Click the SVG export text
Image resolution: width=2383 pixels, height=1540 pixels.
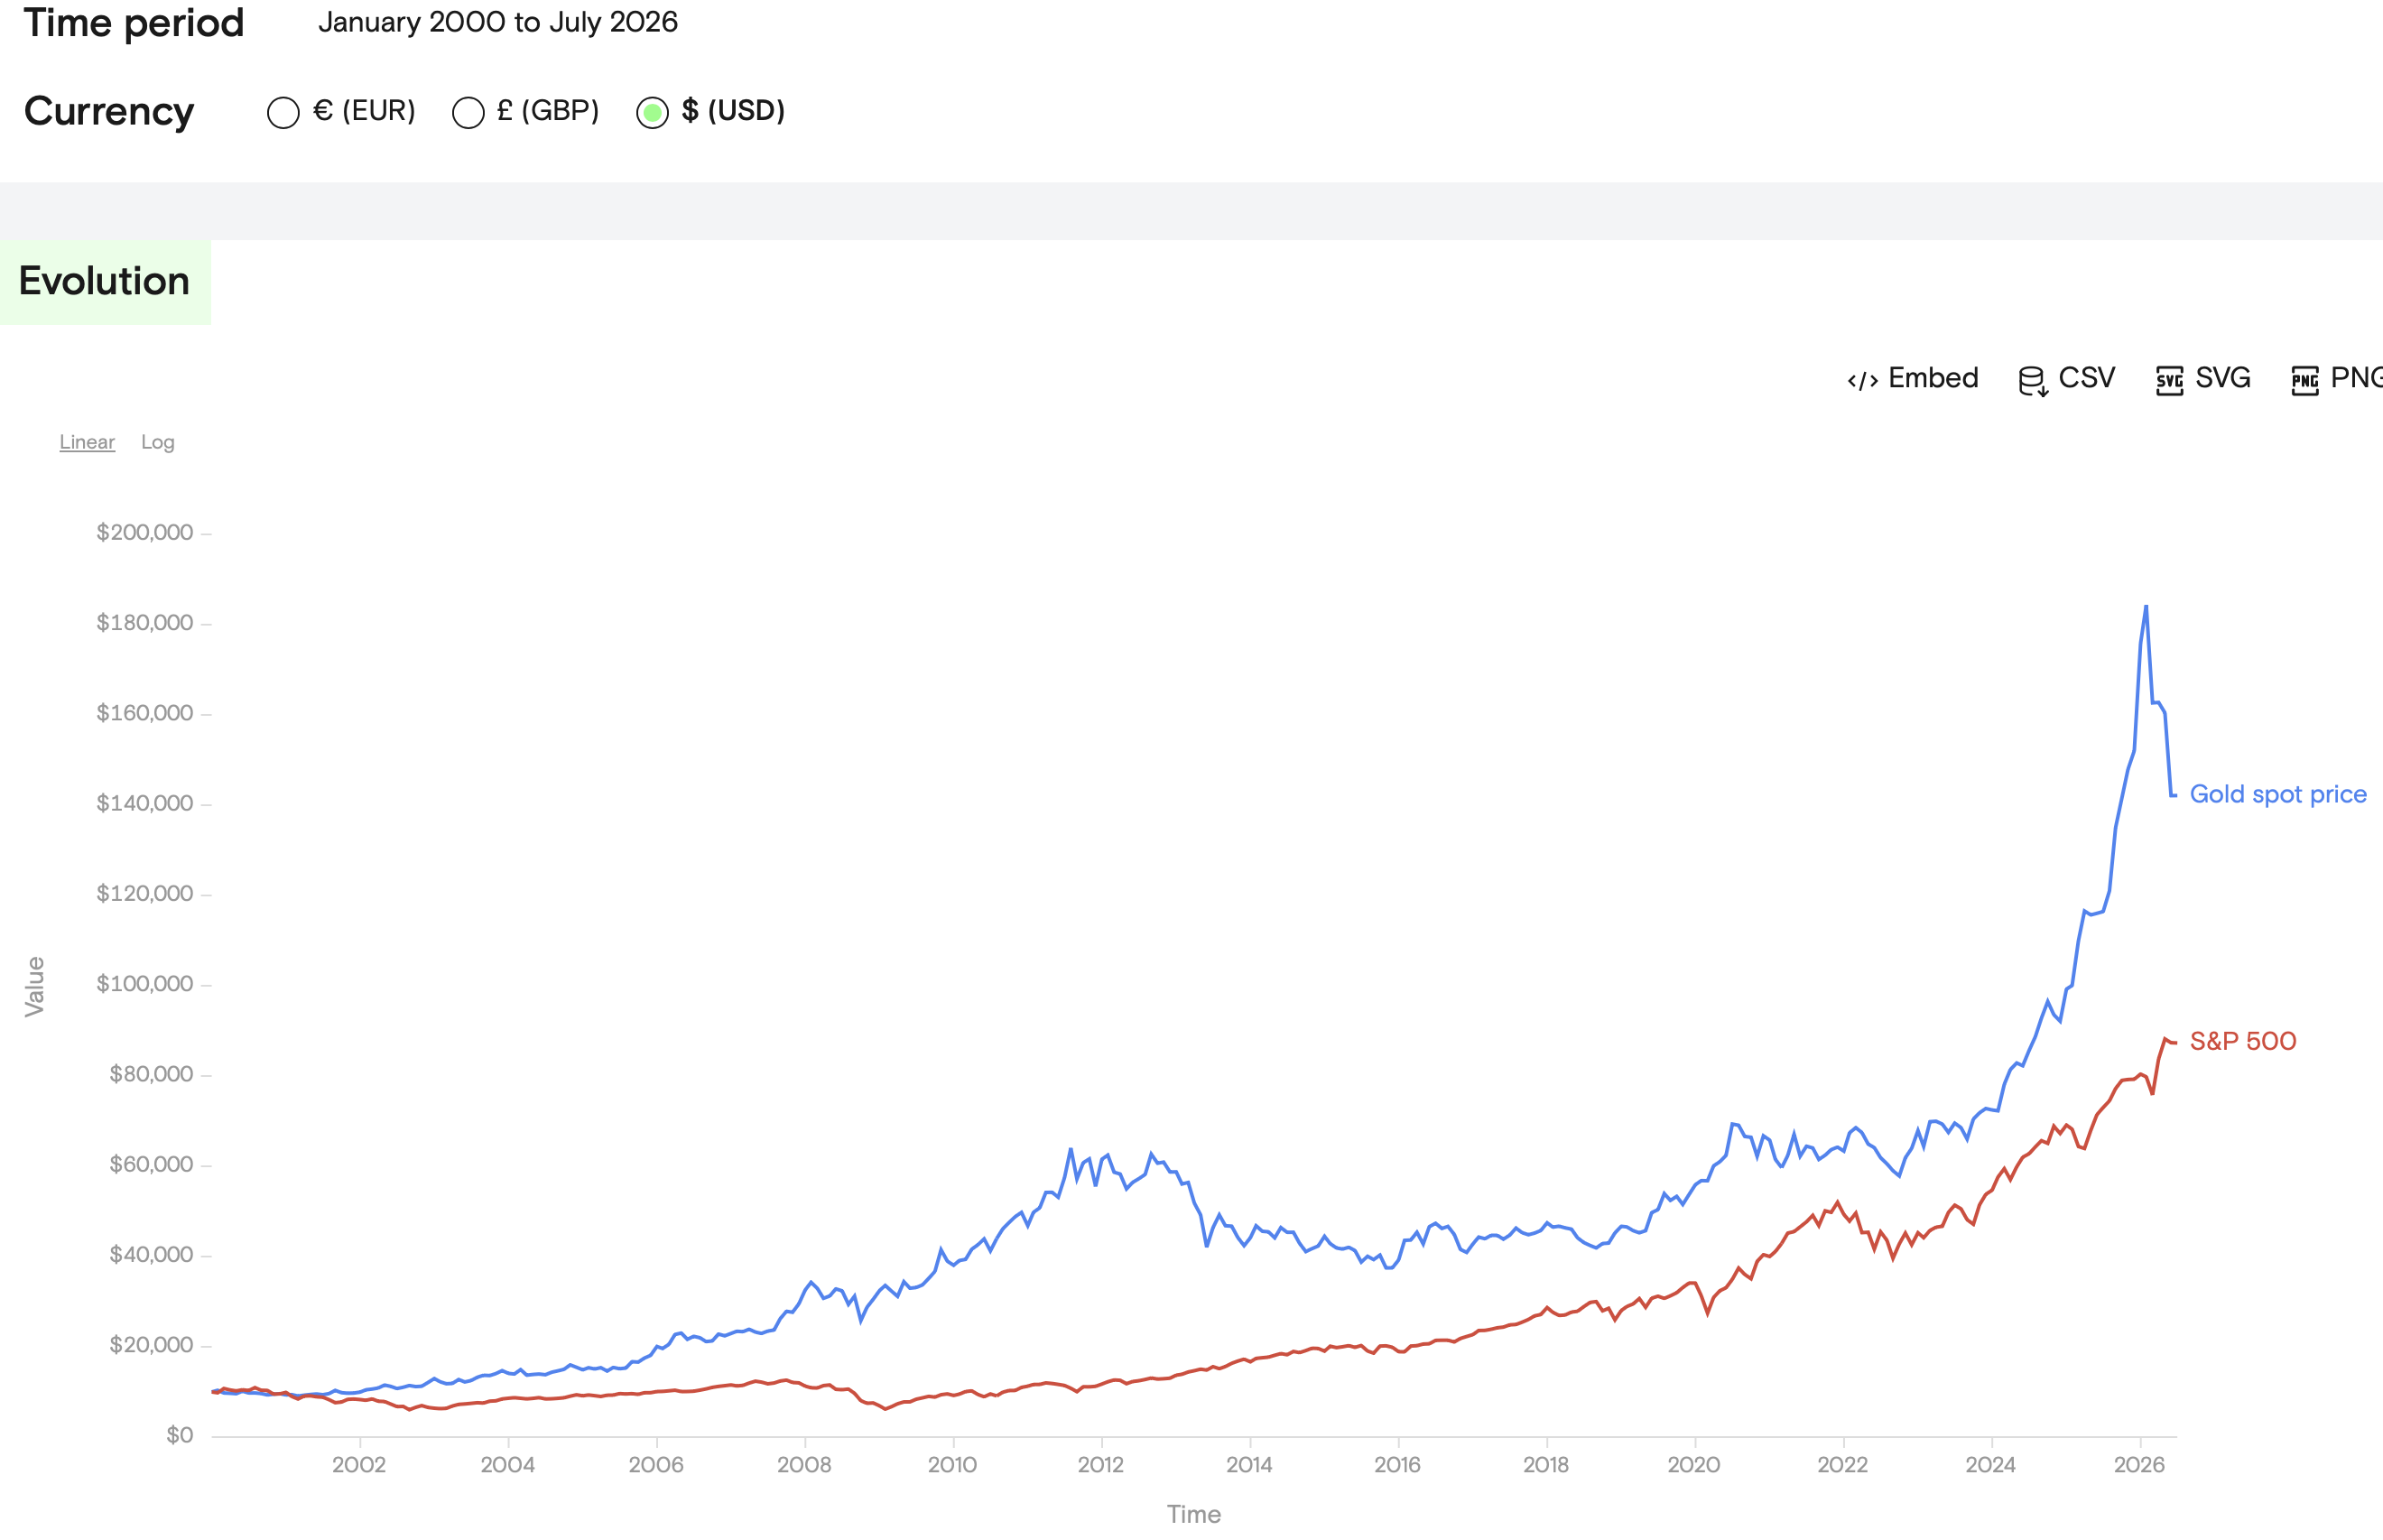(2223, 378)
